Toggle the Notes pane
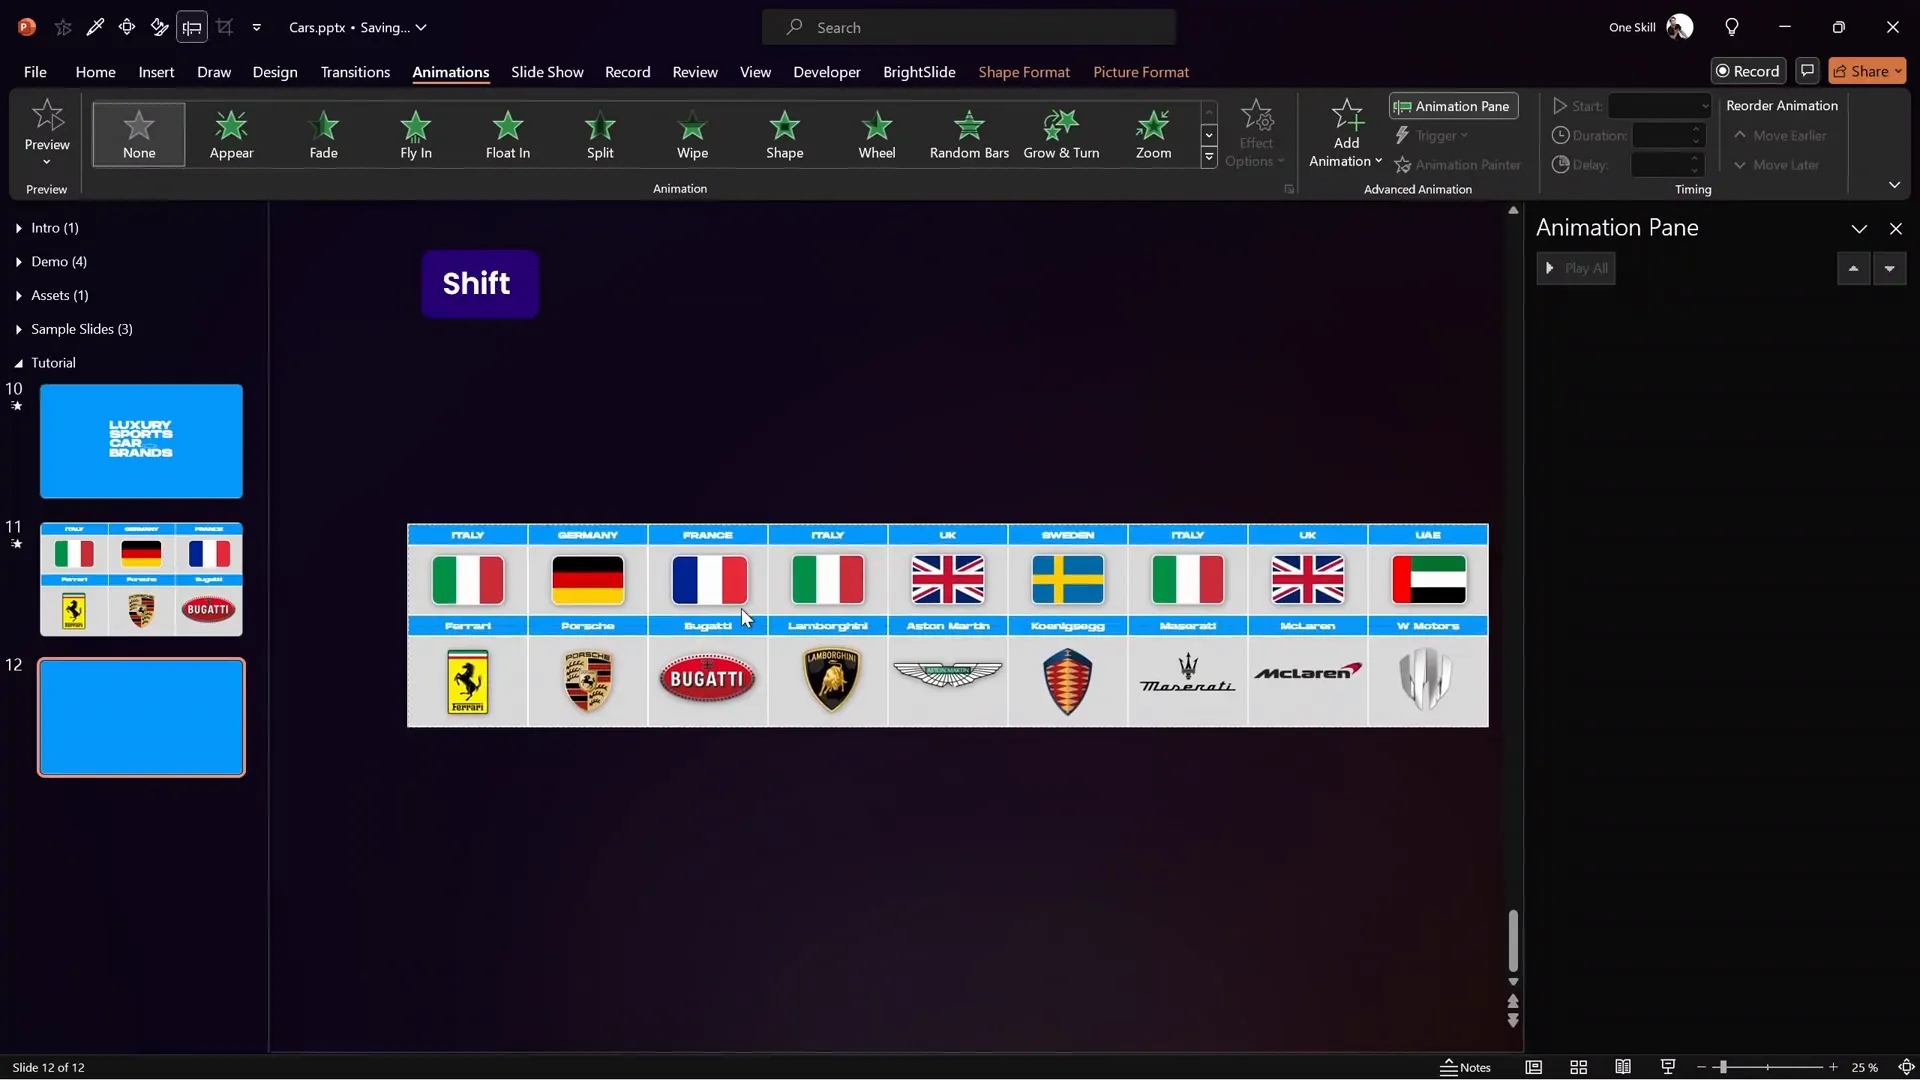 pos(1465,1067)
